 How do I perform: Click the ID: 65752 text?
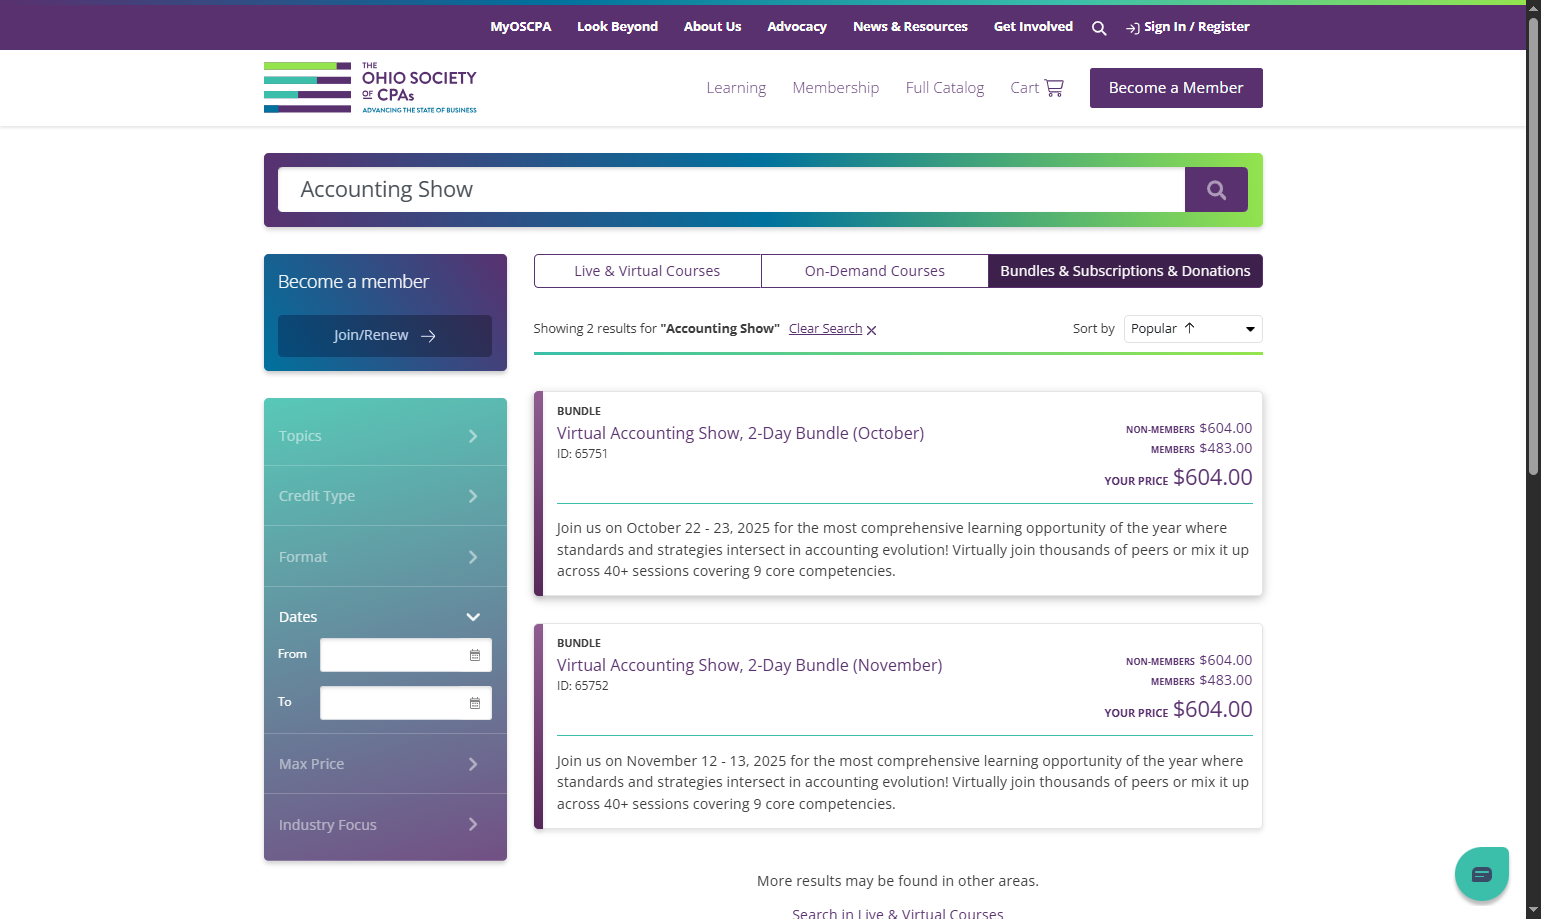(x=582, y=686)
